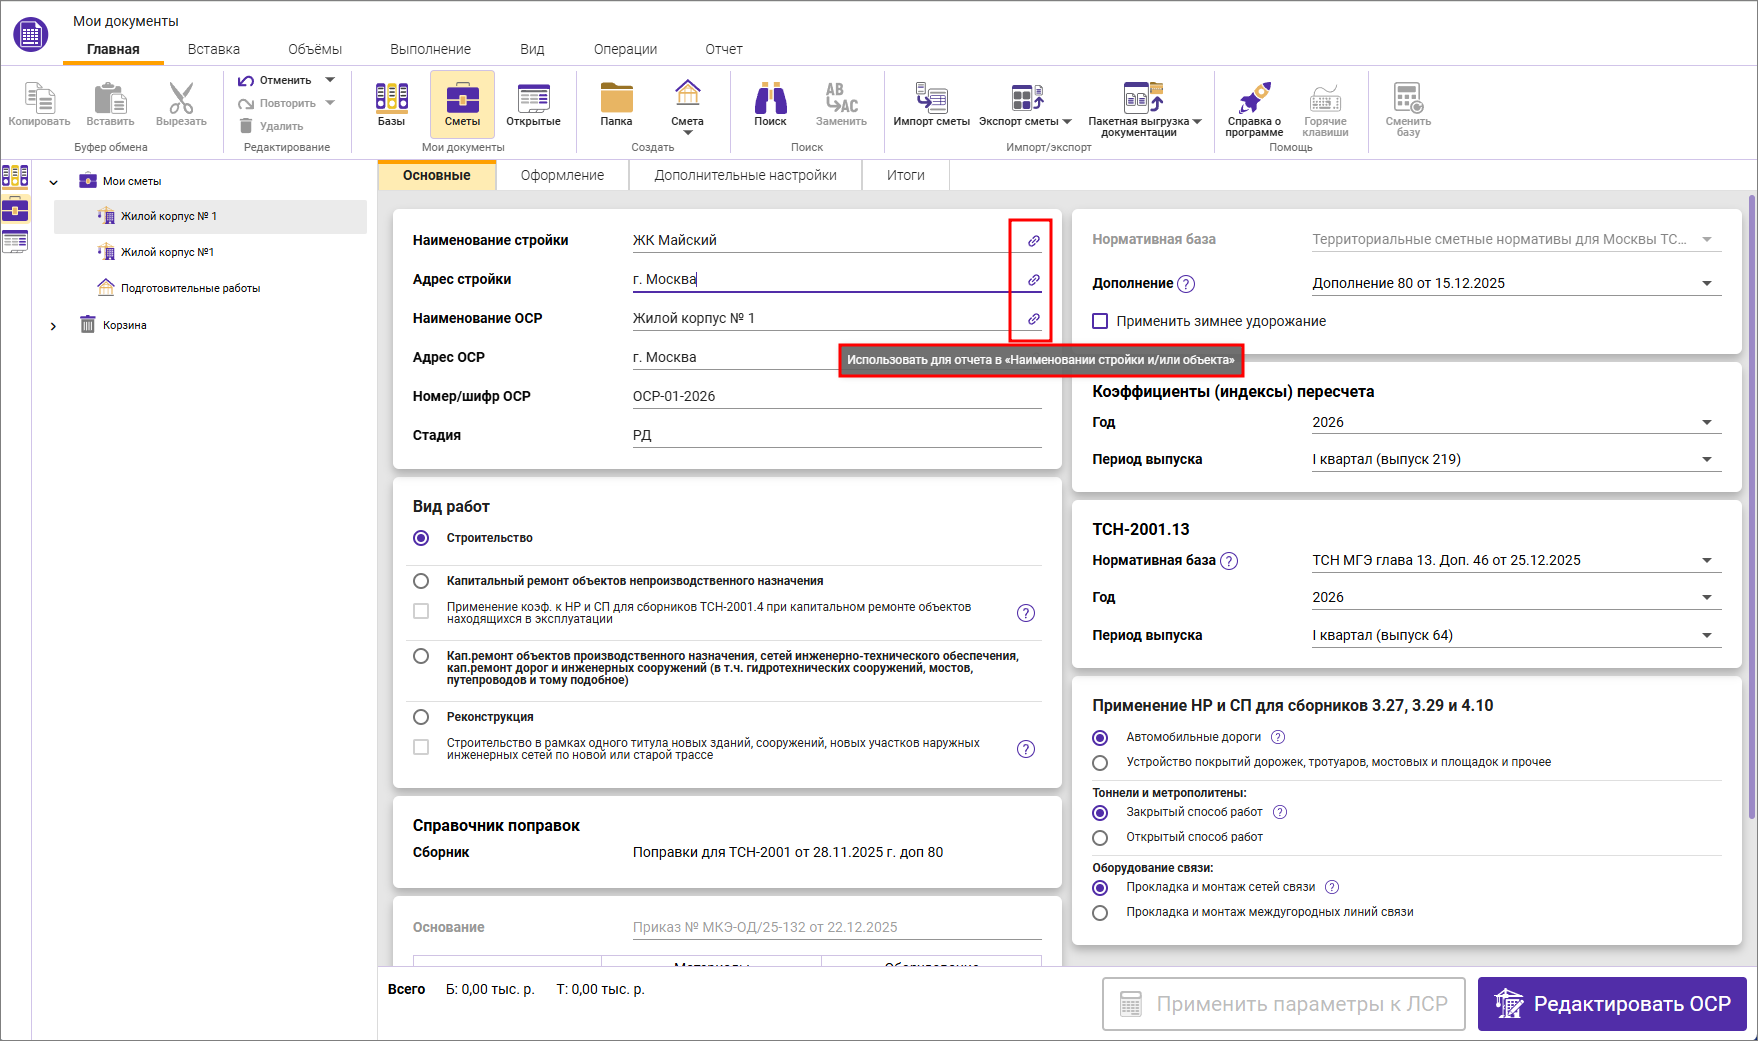Select Реконструкция radio button

click(x=421, y=717)
